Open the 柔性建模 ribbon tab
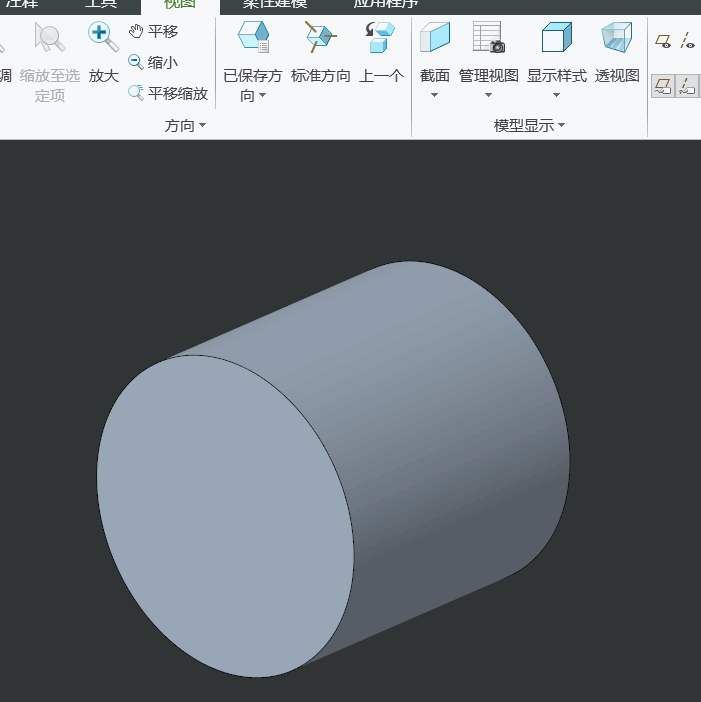701x702 pixels. pos(275,4)
